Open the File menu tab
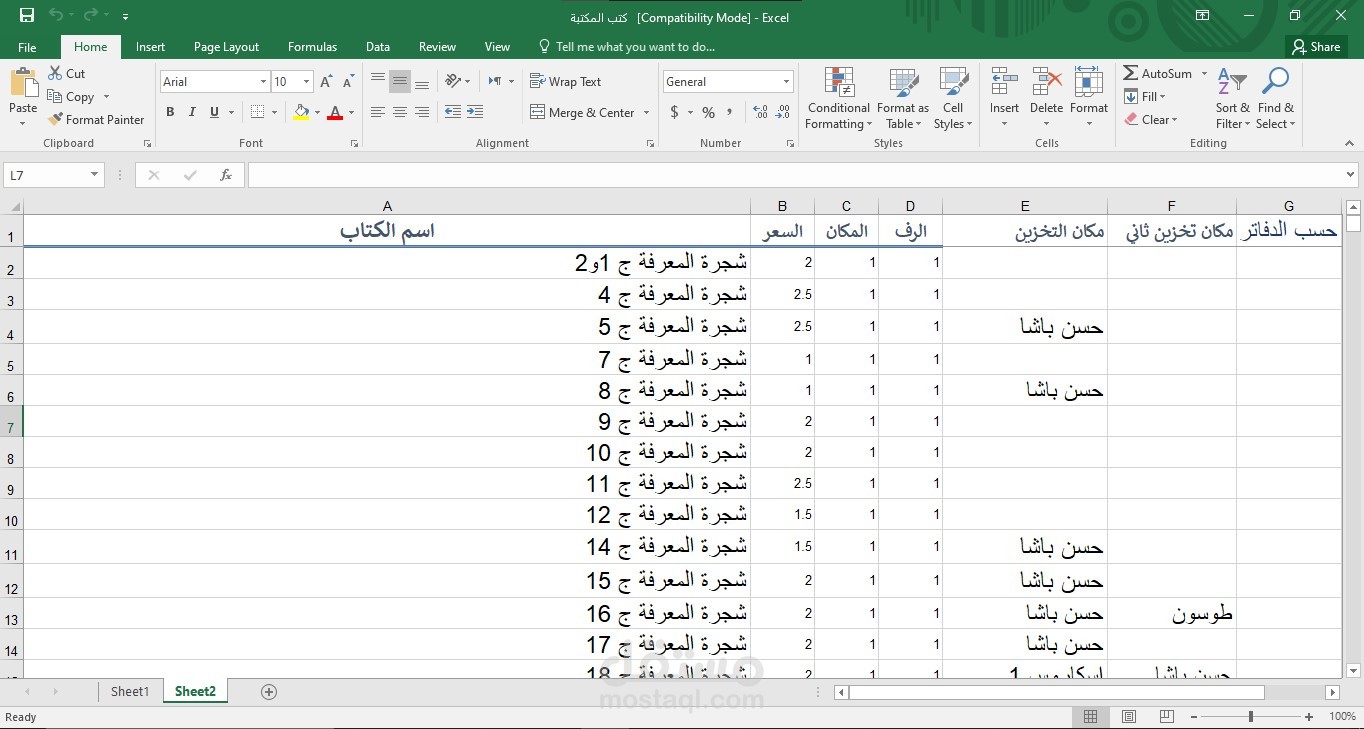The image size is (1364, 729). pos(27,47)
